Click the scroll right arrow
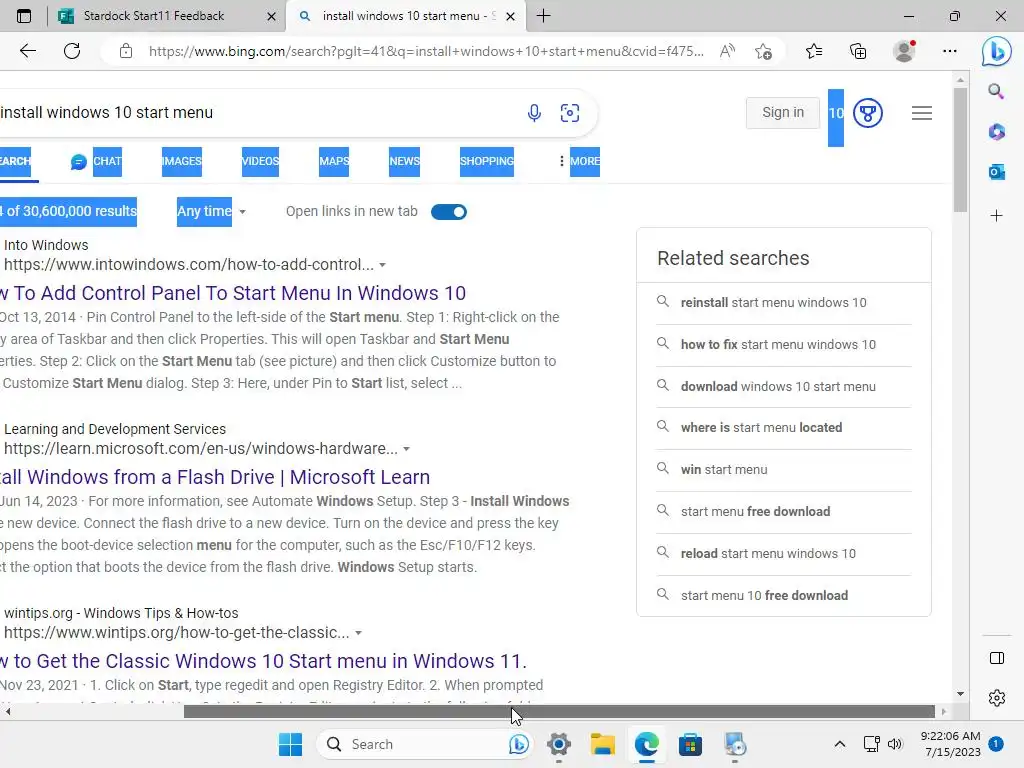1024x768 pixels. pyautogui.click(x=943, y=711)
